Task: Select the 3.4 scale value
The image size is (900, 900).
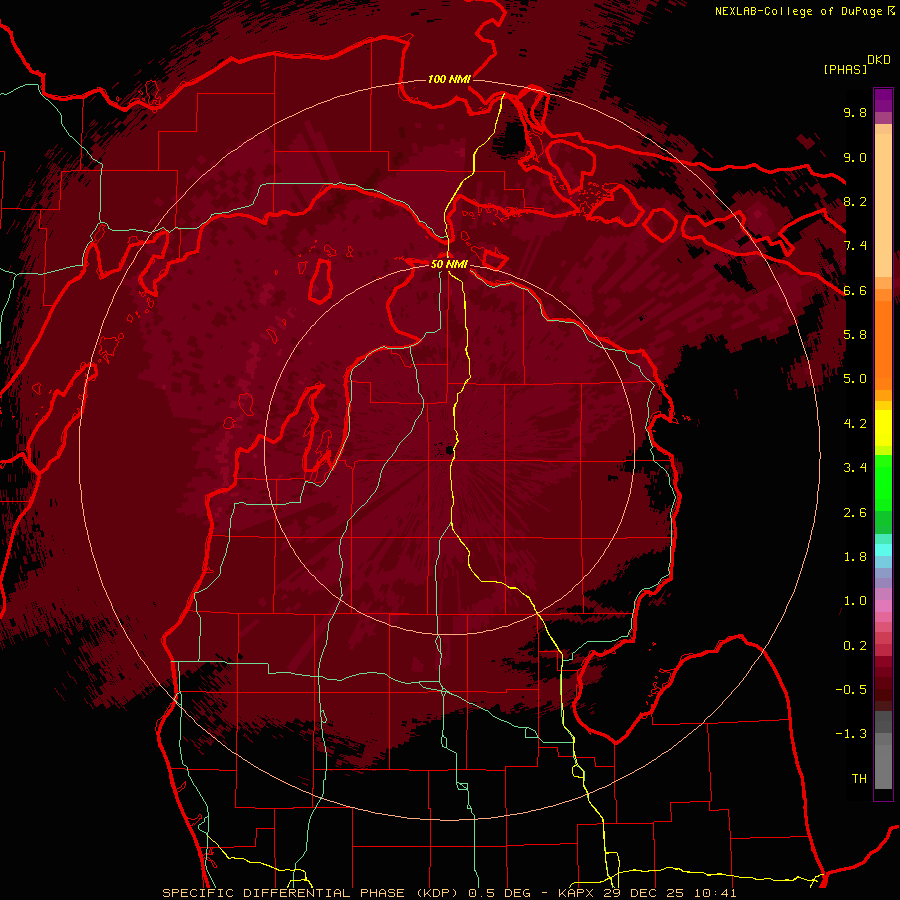Action: [855, 468]
